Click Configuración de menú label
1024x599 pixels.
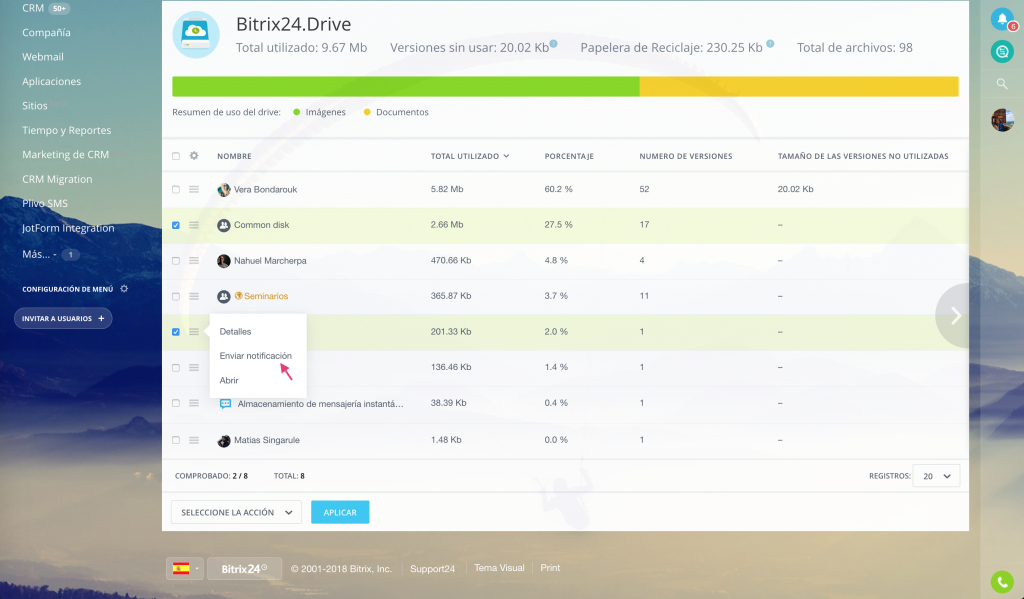coord(67,289)
